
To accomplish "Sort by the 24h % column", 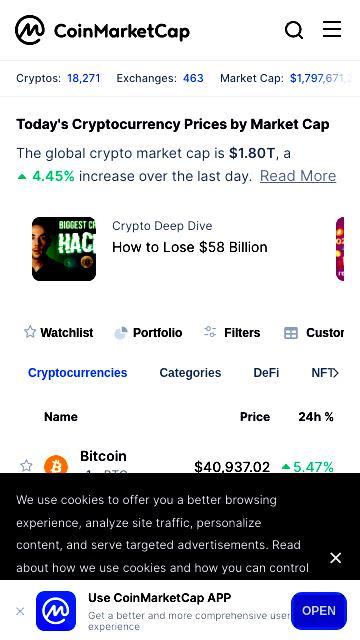I will coord(316,417).
